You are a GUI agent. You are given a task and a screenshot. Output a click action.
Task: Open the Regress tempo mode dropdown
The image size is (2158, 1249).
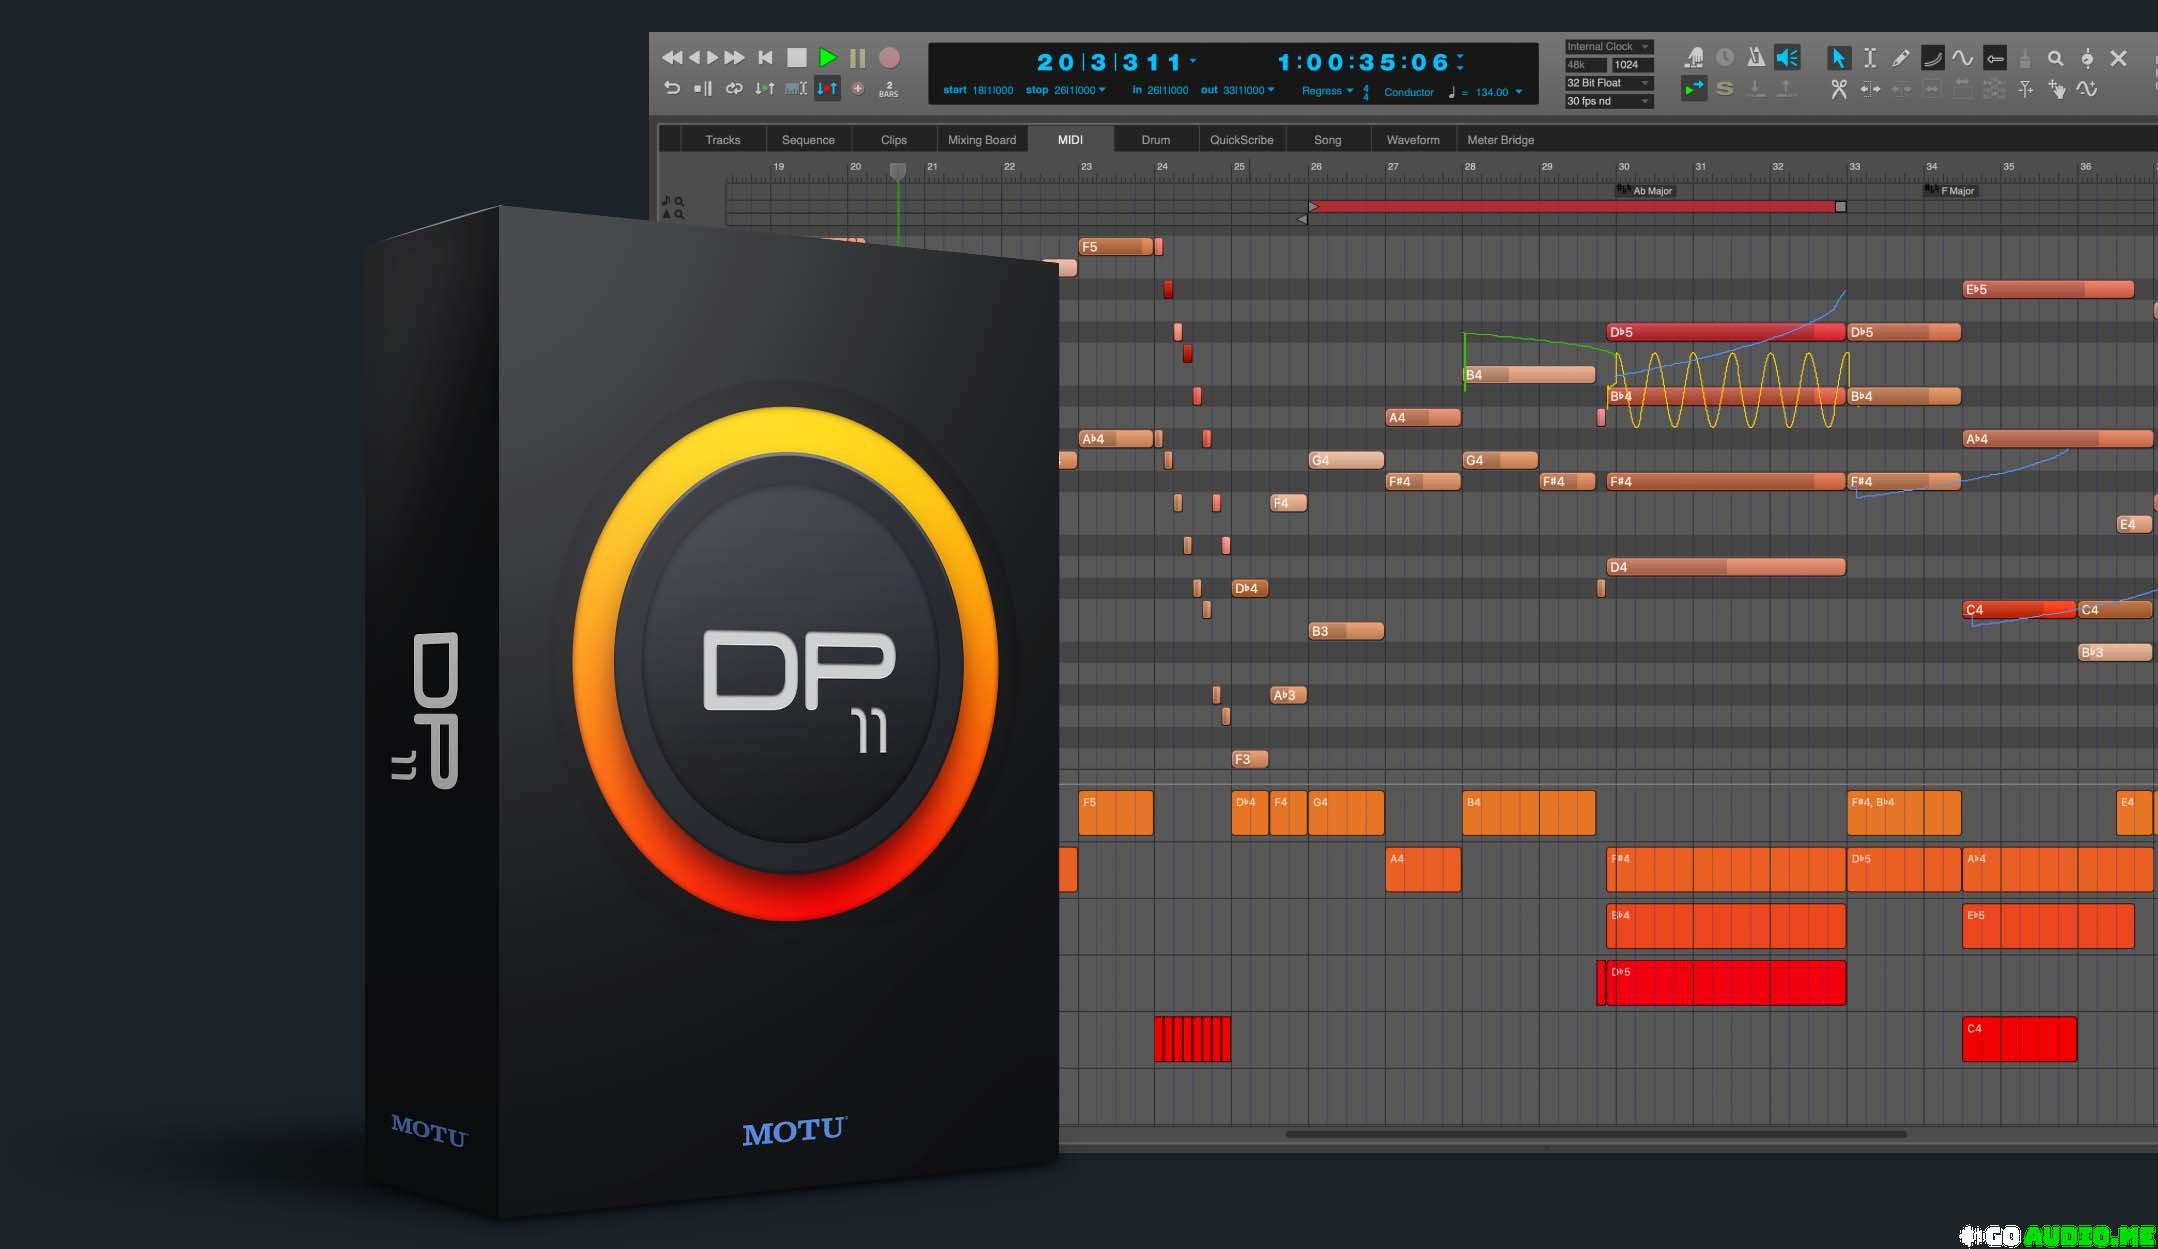[x=1327, y=91]
